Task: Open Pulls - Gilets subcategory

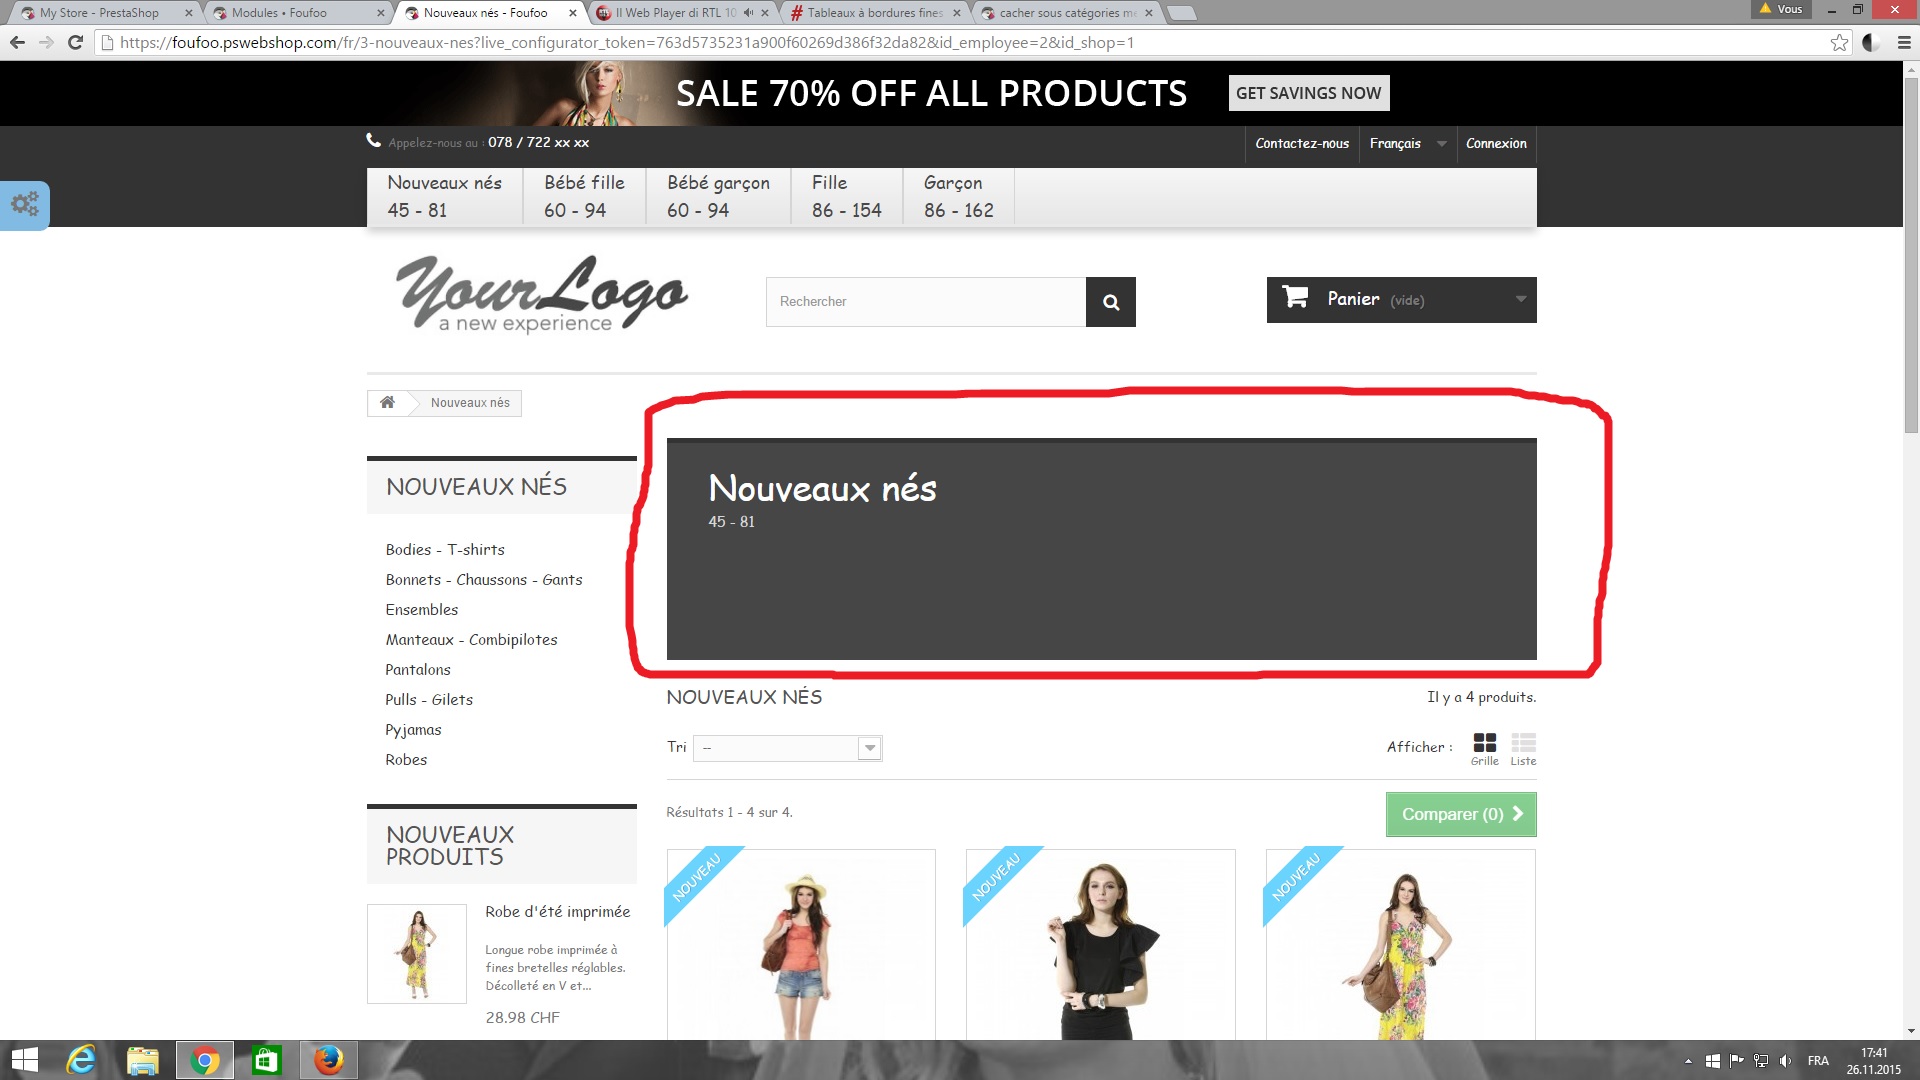Action: point(429,699)
